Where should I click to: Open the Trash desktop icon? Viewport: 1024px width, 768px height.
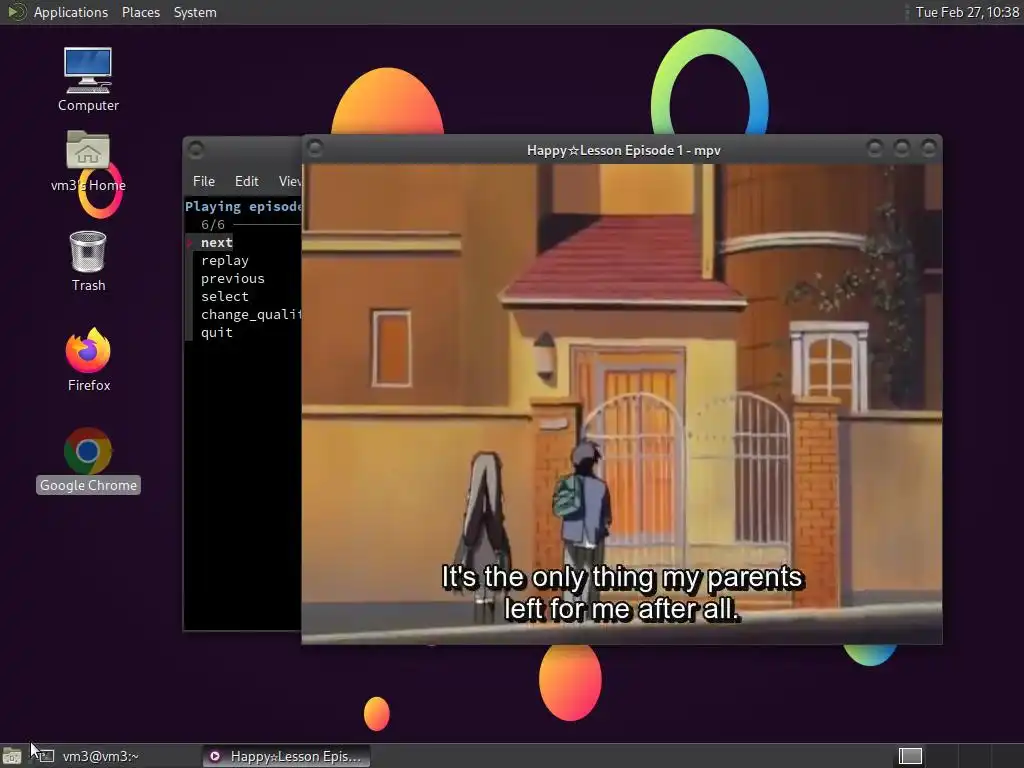coord(88,261)
